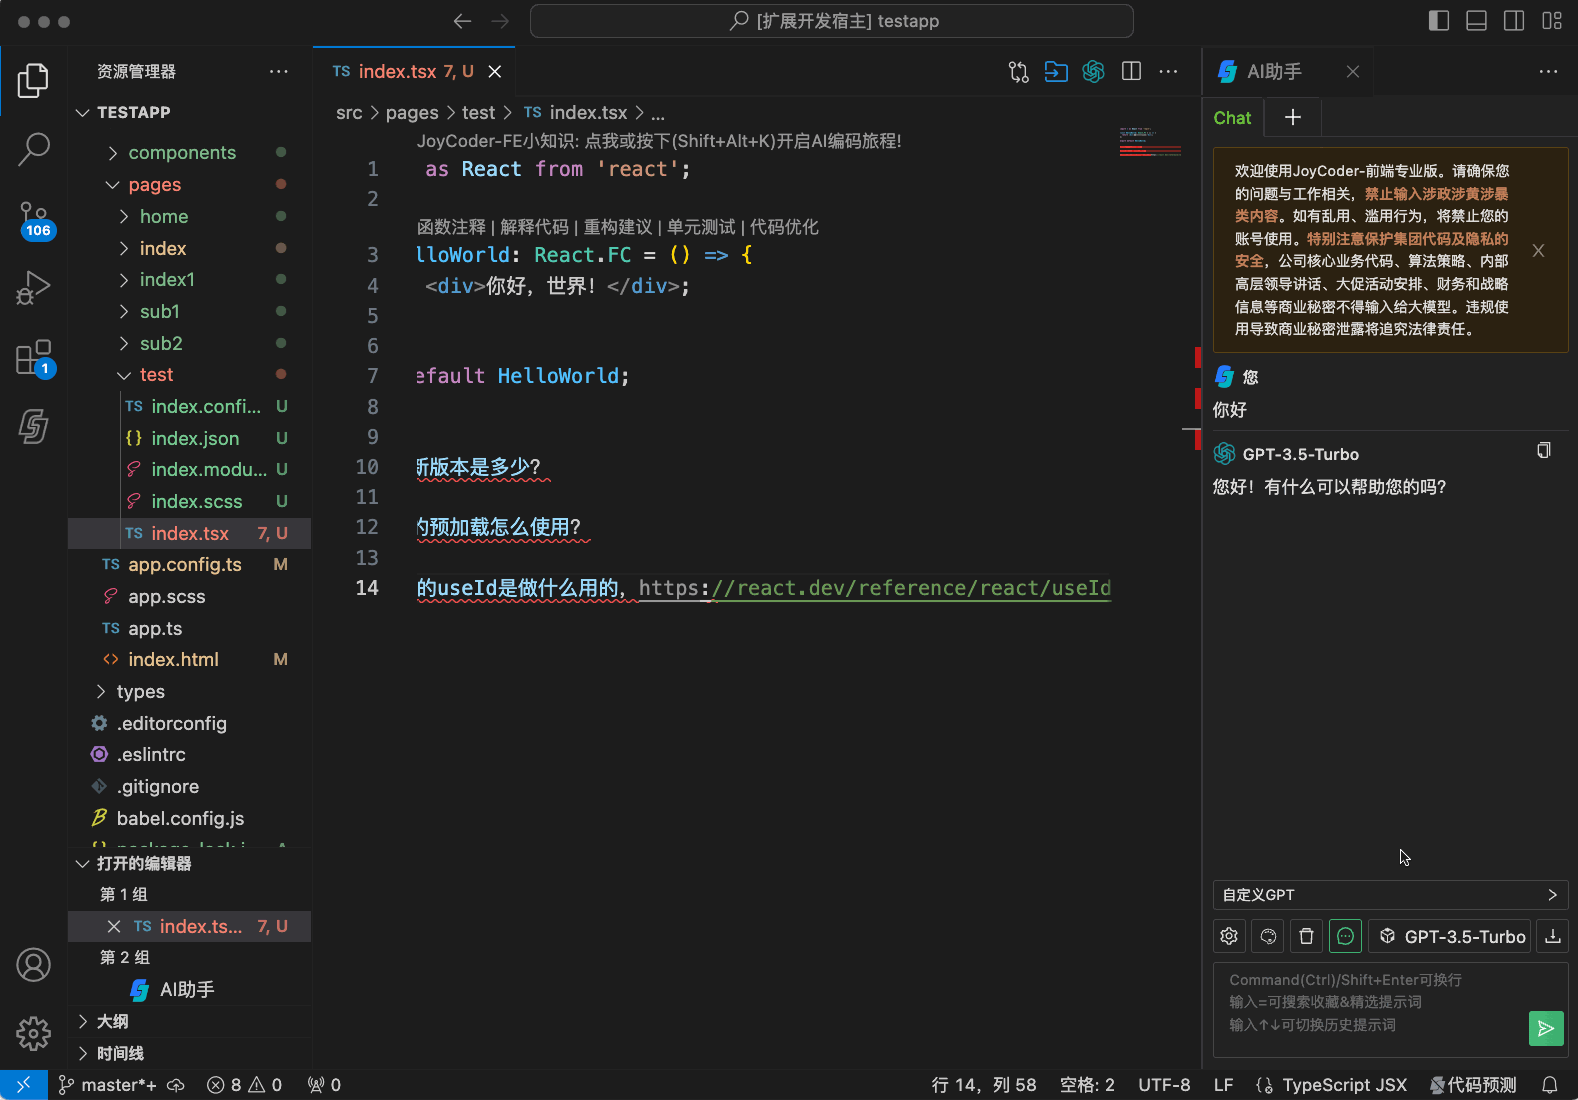The image size is (1578, 1100).
Task: Add a new chat with plus tab
Action: 1293,118
